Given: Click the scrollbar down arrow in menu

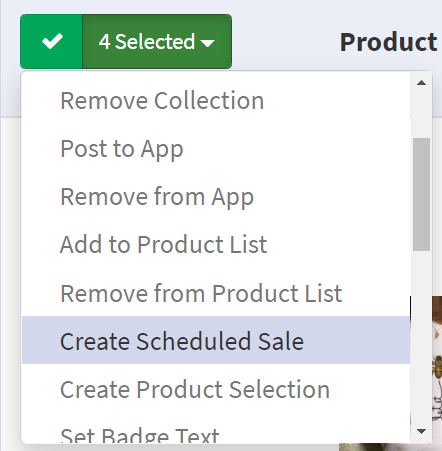Looking at the screenshot, I should (x=421, y=431).
